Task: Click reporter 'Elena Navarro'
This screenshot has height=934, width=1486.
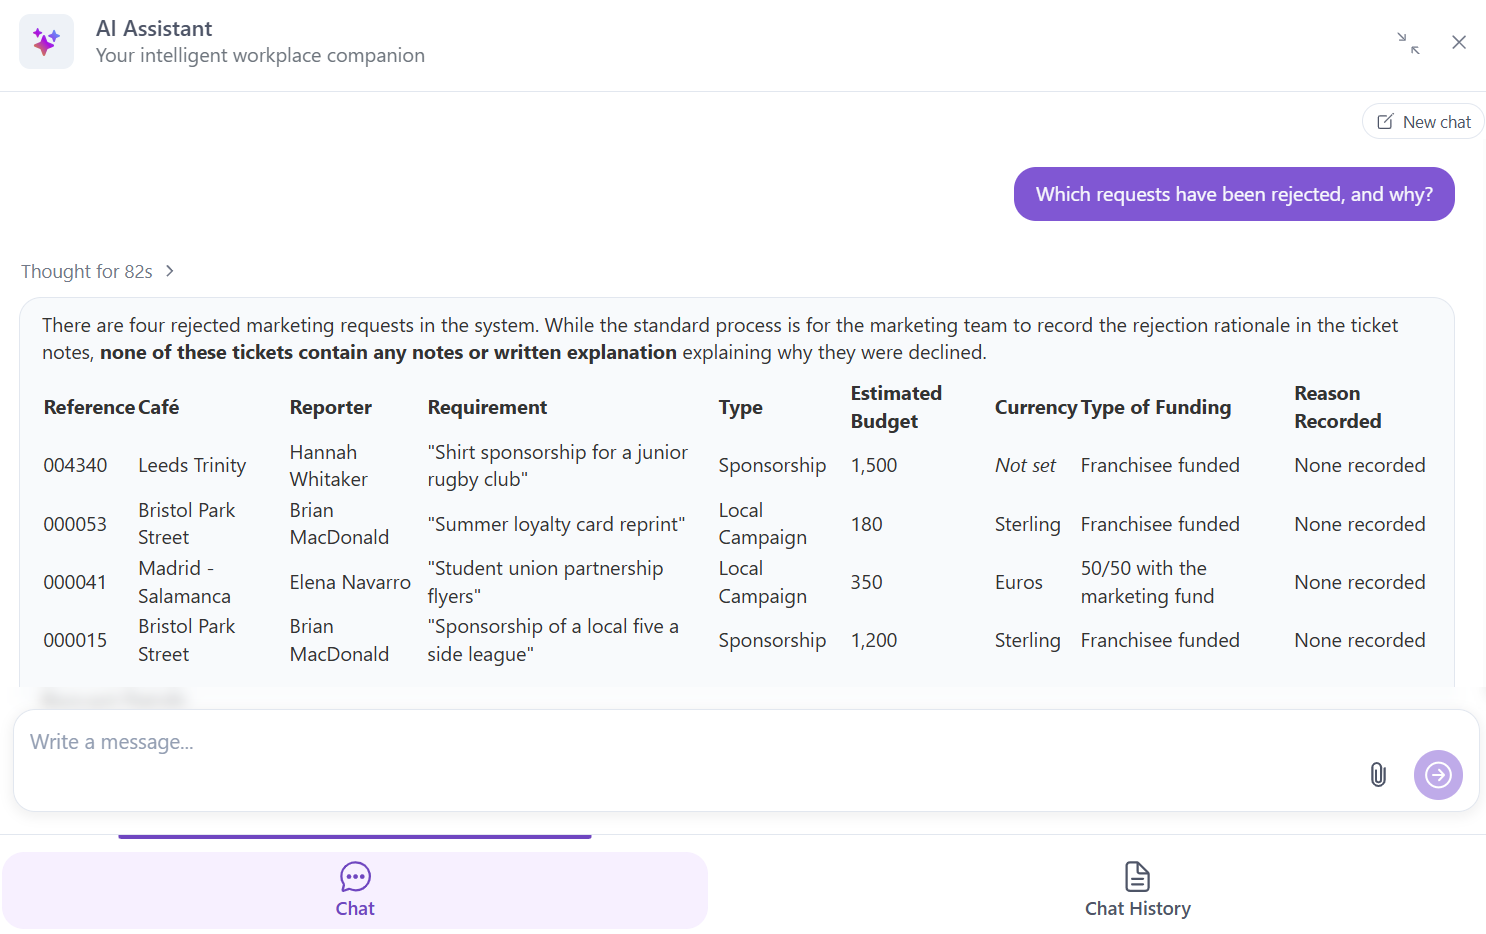Action: [350, 582]
